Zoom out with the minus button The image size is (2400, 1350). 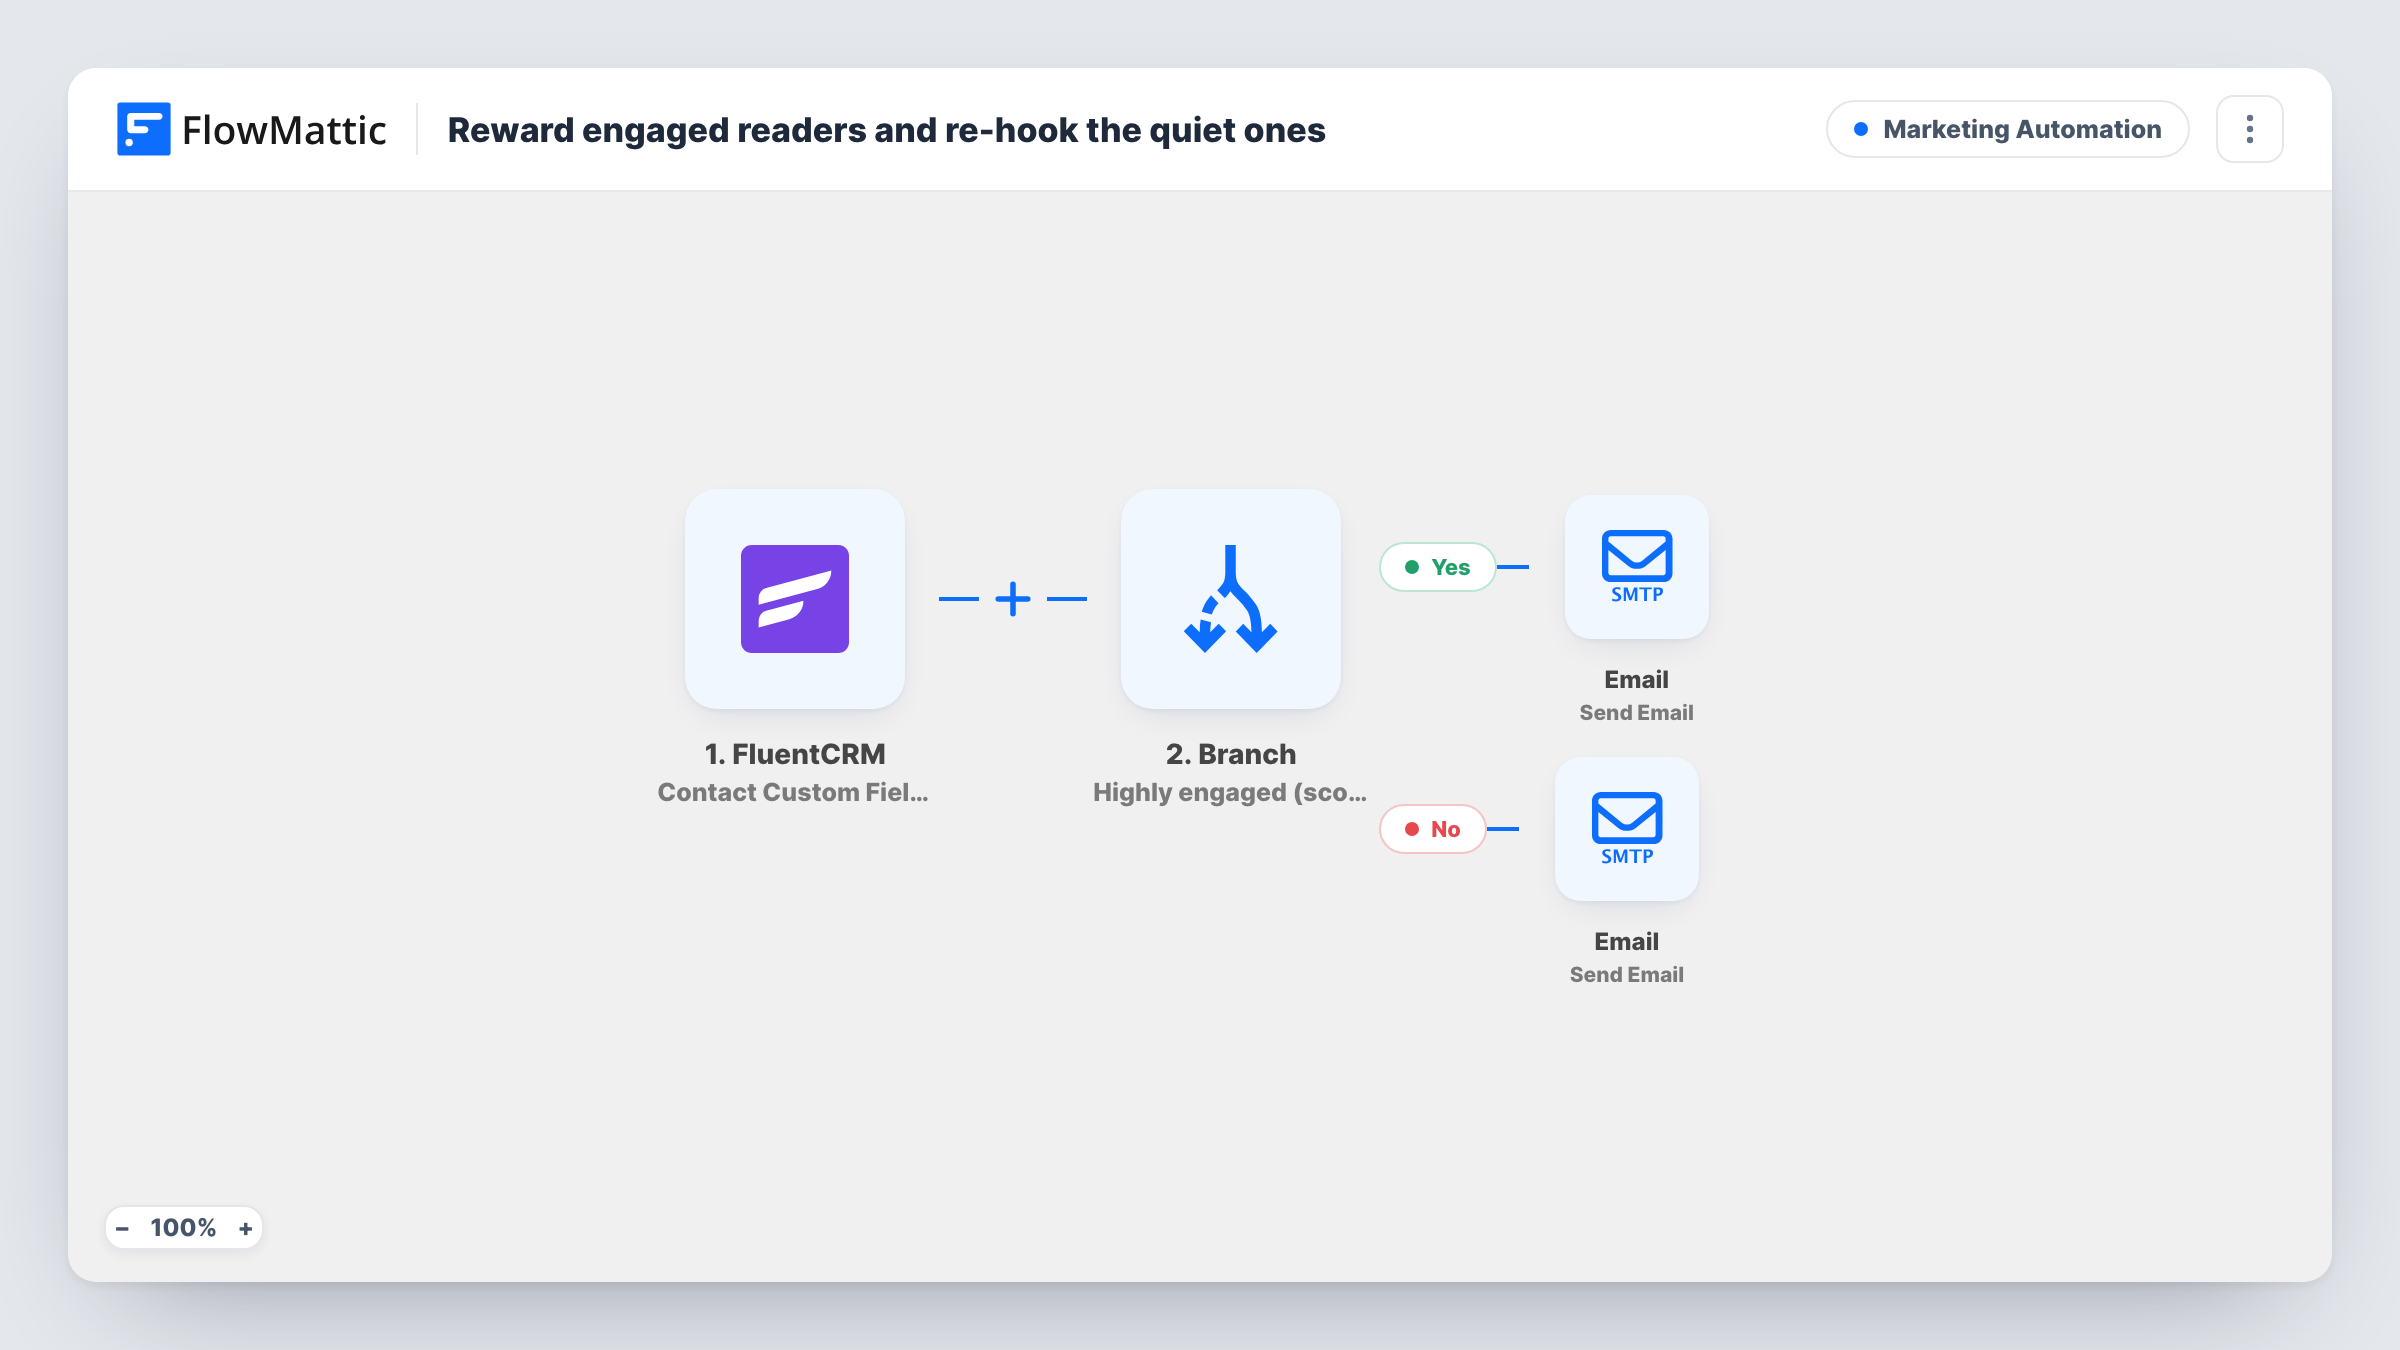tap(122, 1228)
